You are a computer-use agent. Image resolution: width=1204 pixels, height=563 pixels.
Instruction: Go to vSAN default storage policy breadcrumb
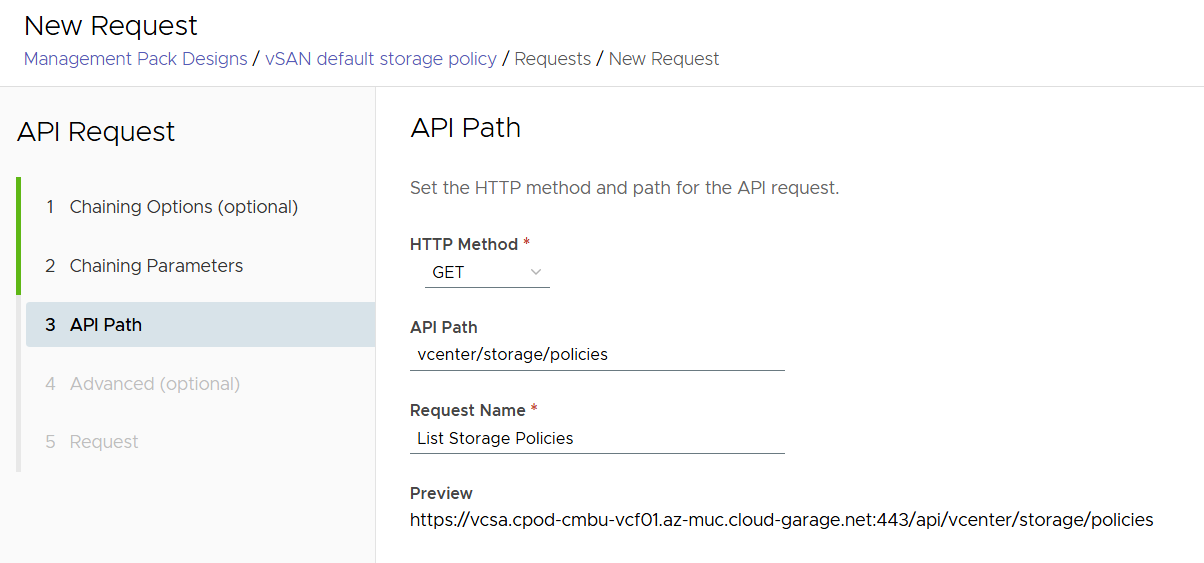pyautogui.click(x=381, y=59)
